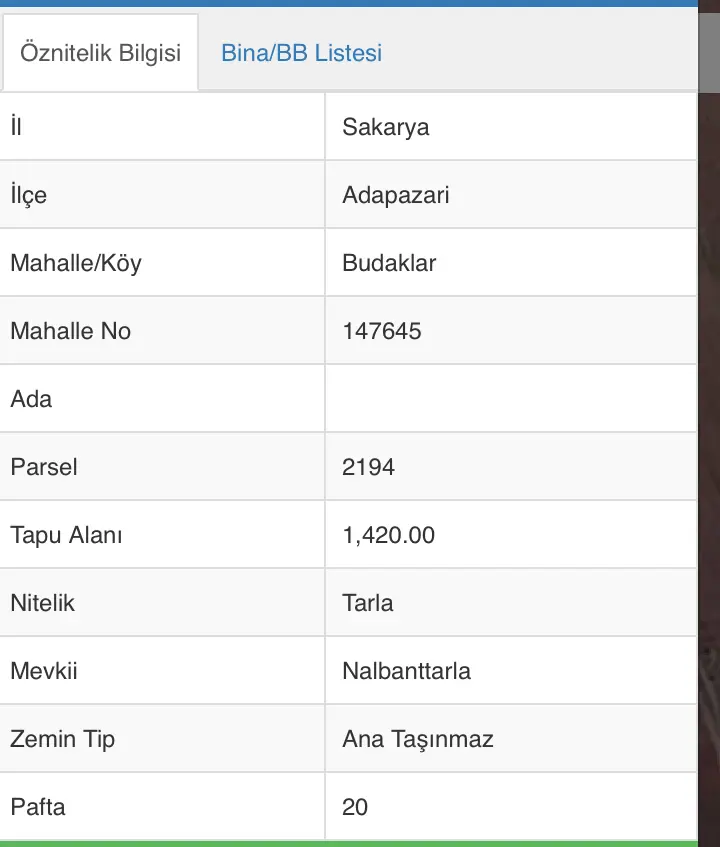Click the empty Ada value cell

[x=511, y=399]
